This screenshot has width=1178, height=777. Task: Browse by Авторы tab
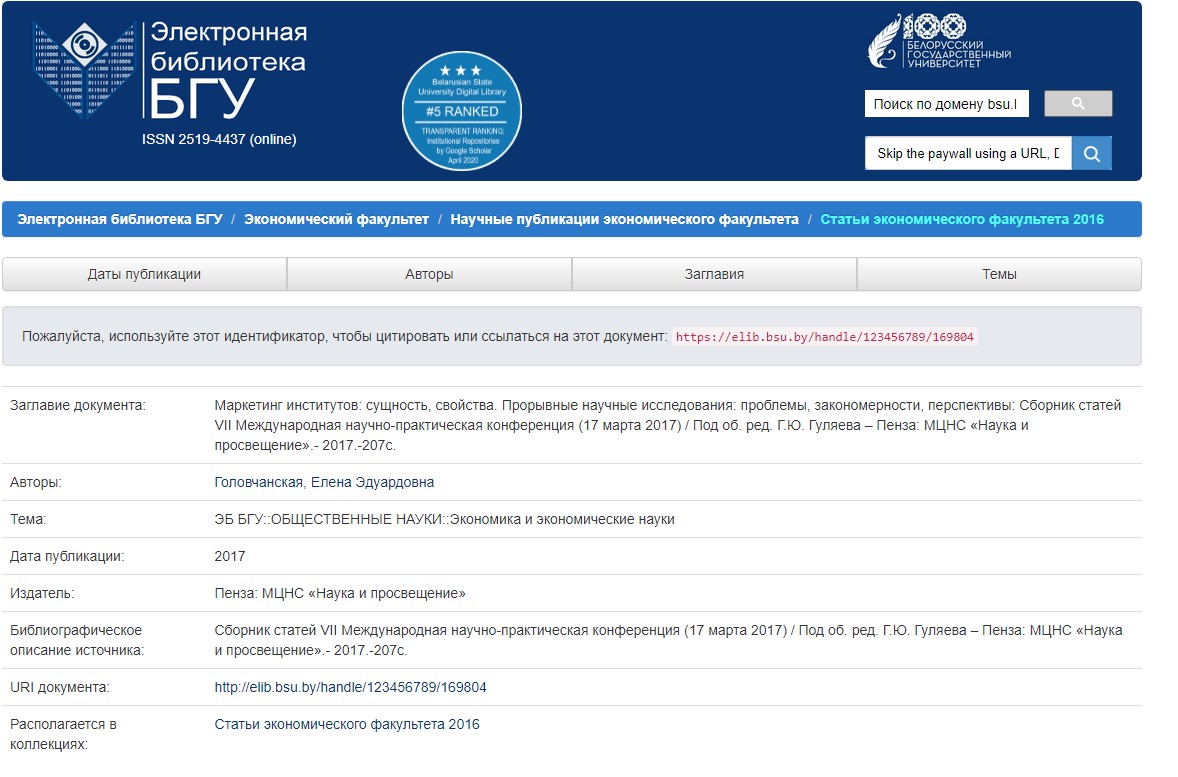click(x=429, y=274)
